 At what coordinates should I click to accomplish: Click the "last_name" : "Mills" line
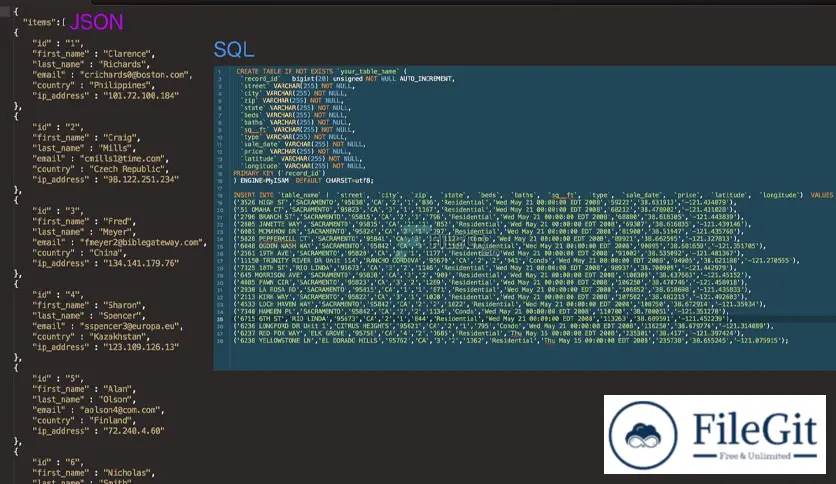coord(84,148)
